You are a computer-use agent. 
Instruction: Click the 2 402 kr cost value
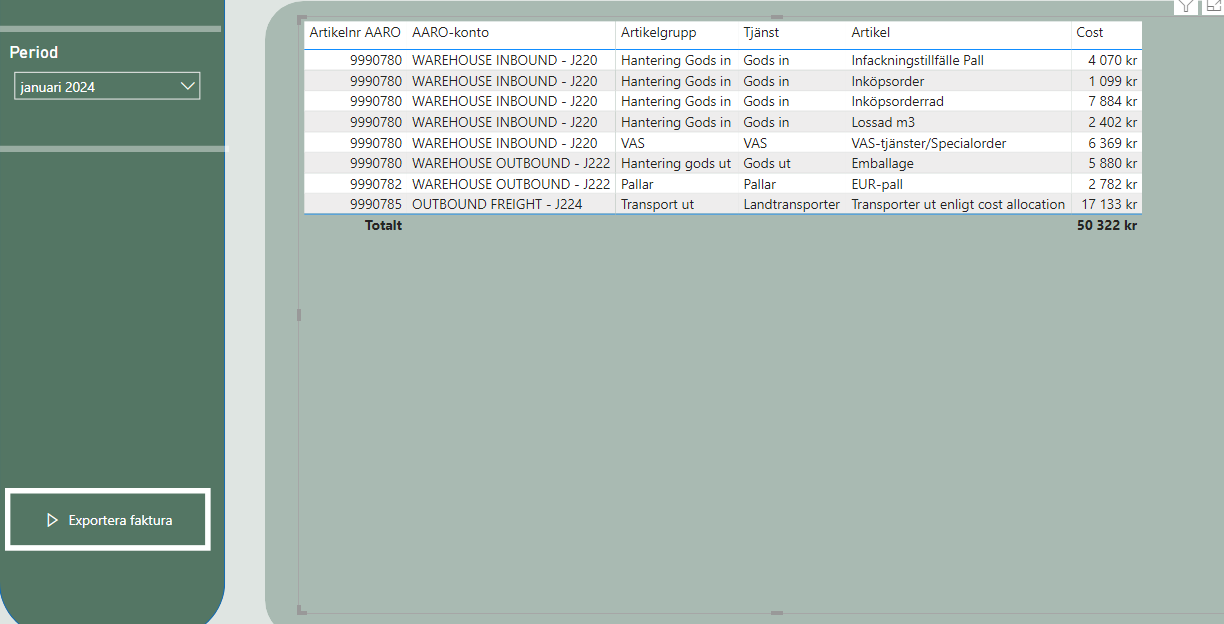1112,122
